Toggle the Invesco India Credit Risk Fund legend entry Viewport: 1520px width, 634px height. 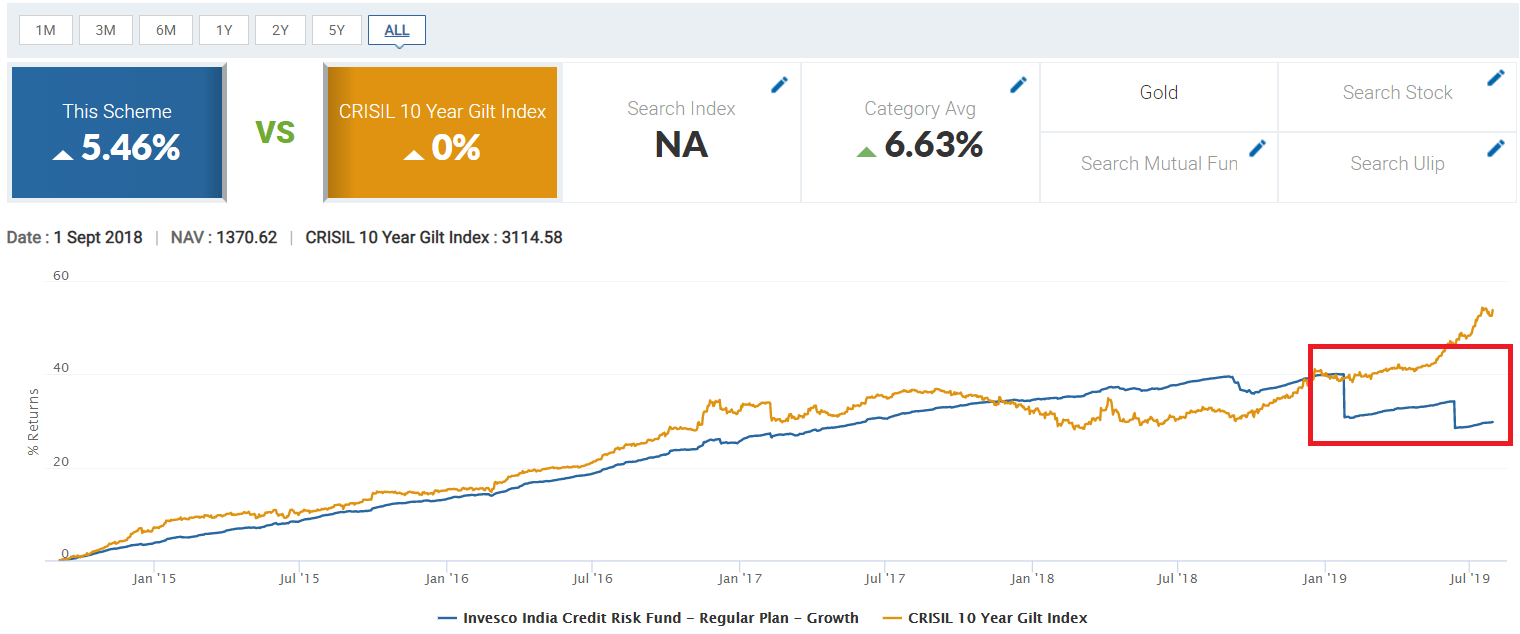[660, 618]
